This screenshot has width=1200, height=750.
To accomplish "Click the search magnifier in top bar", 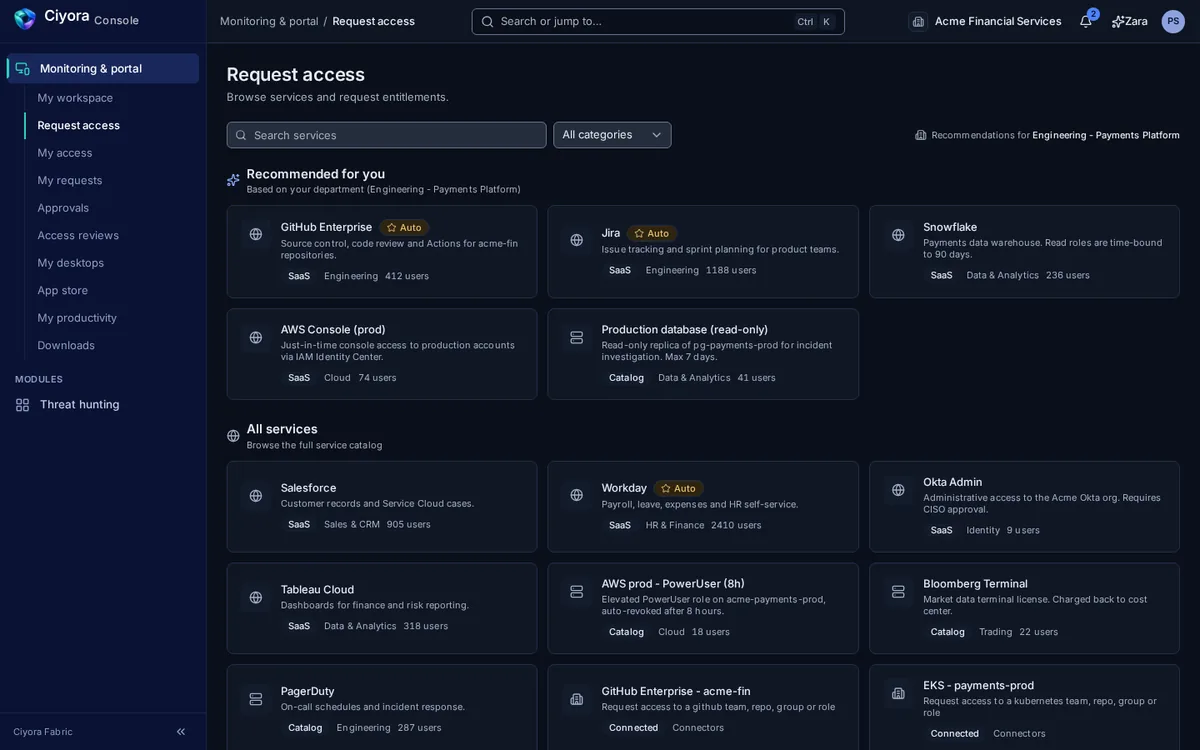I will pyautogui.click(x=487, y=21).
